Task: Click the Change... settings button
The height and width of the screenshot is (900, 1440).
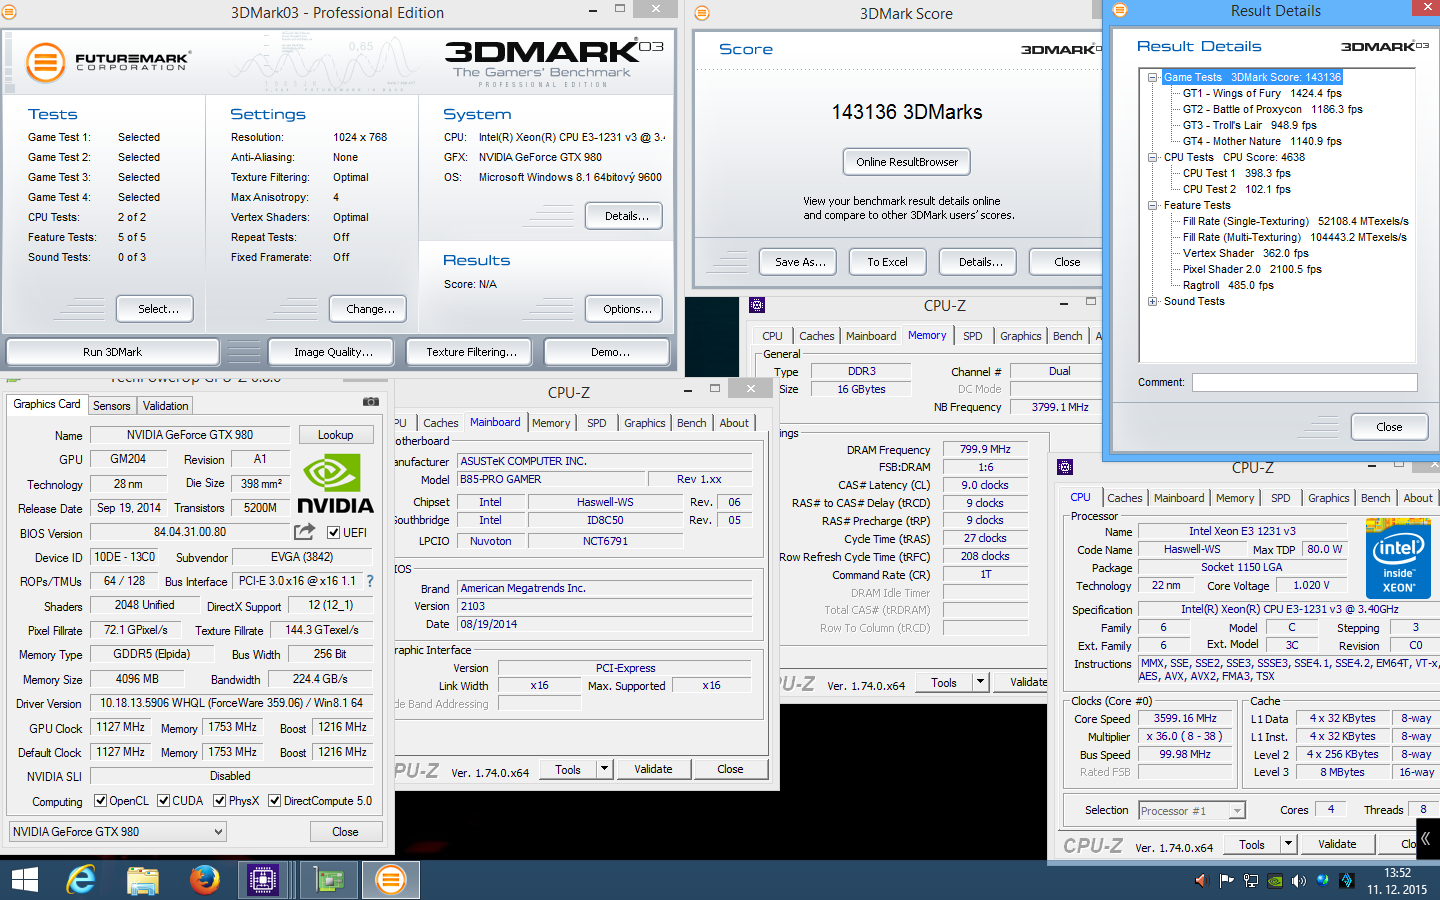Action: pos(370,309)
